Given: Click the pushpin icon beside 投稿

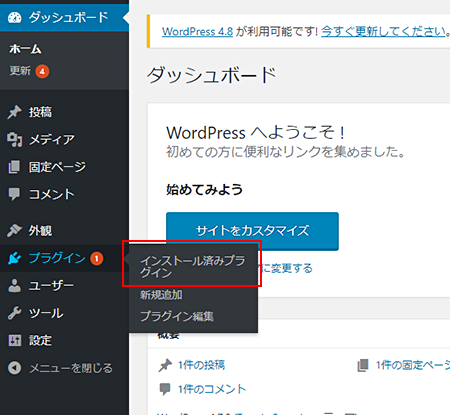Looking at the screenshot, I should tap(15, 112).
